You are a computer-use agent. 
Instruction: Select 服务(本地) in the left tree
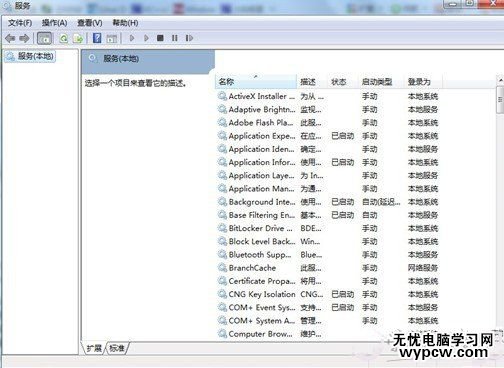[30, 56]
